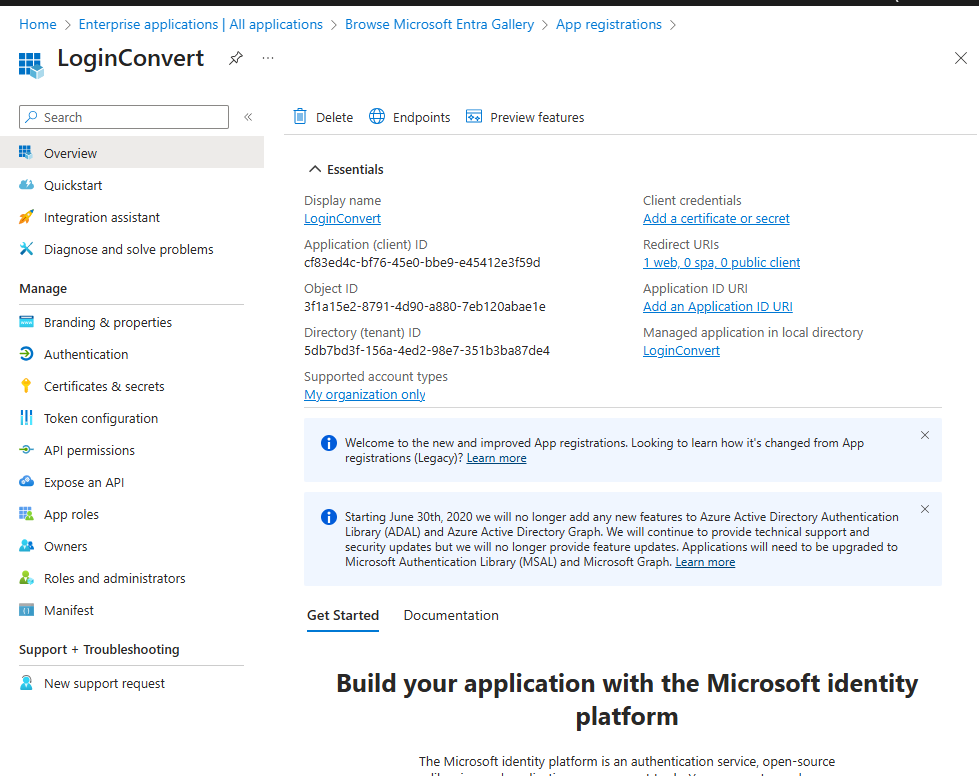The height and width of the screenshot is (776, 979).
Task: Switch to the Documentation tab
Action: click(x=451, y=616)
